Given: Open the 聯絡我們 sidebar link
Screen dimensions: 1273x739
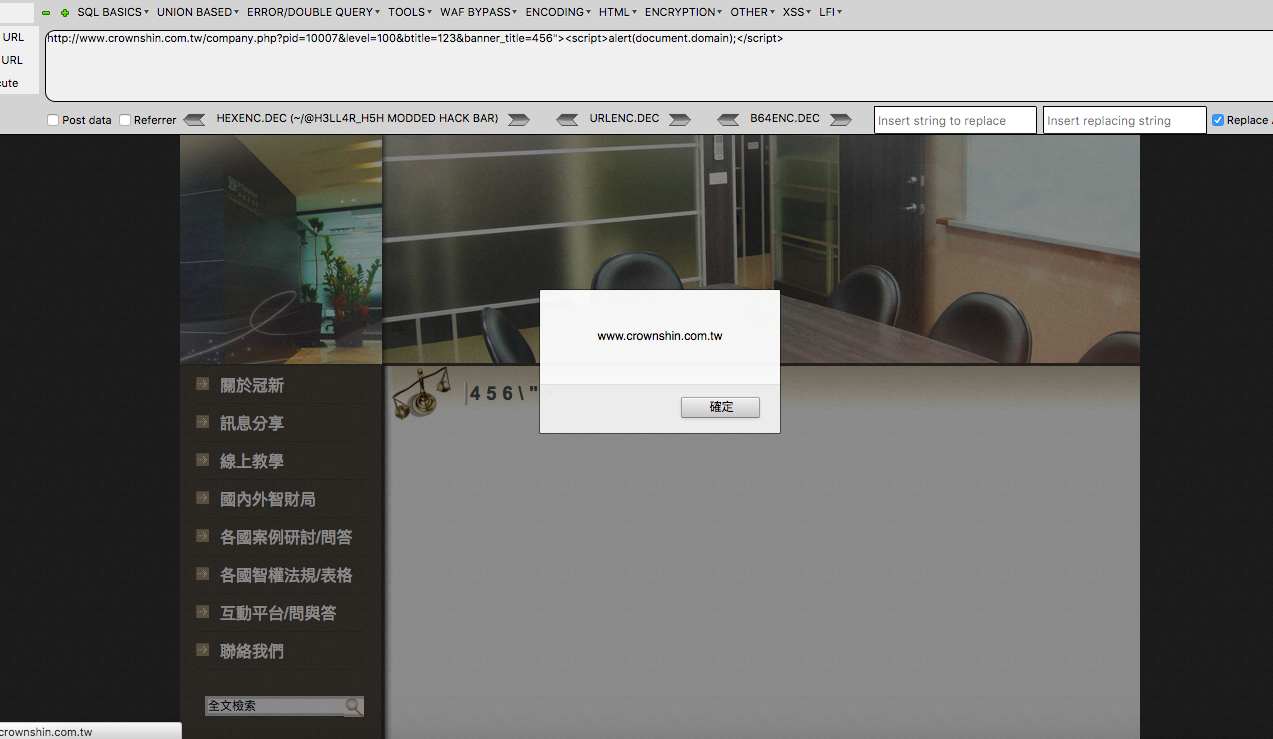Looking at the screenshot, I should pyautogui.click(x=252, y=652).
